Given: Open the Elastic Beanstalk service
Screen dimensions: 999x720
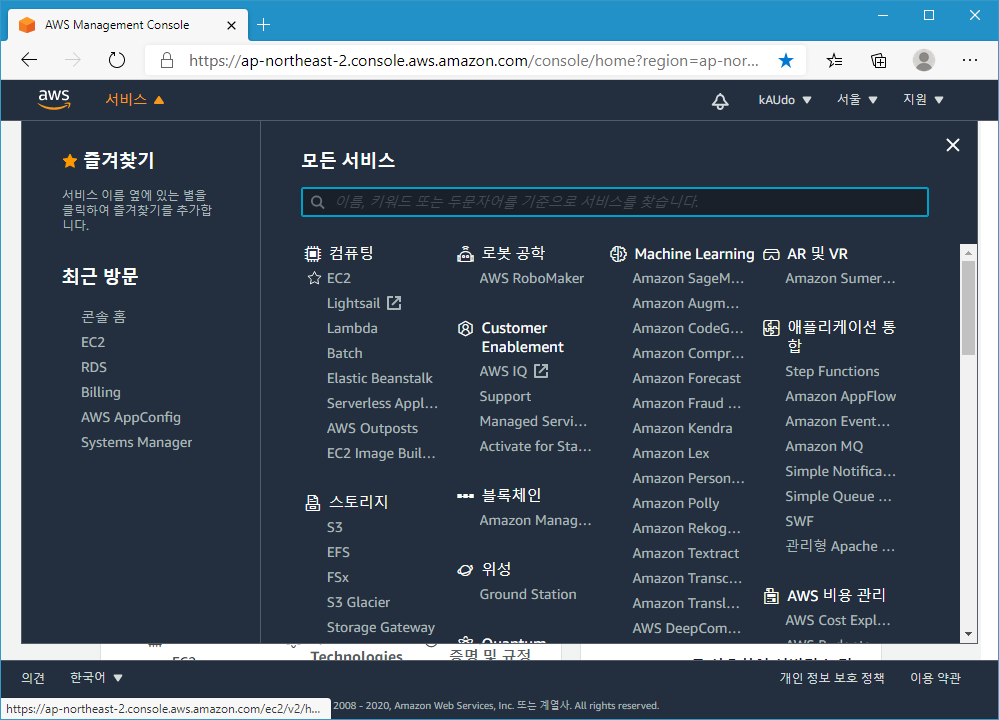Looking at the screenshot, I should point(380,378).
